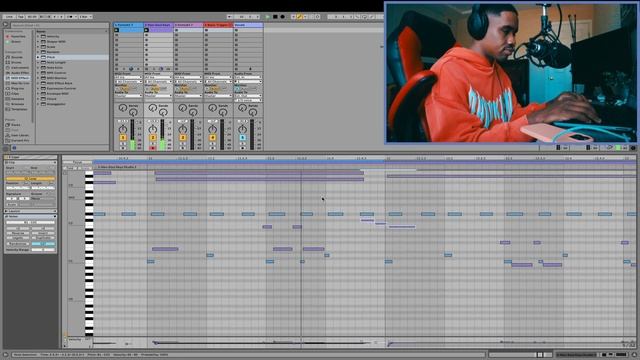Launch the clip in track 2's first slot
640x360 pixels.
[x=146, y=30]
